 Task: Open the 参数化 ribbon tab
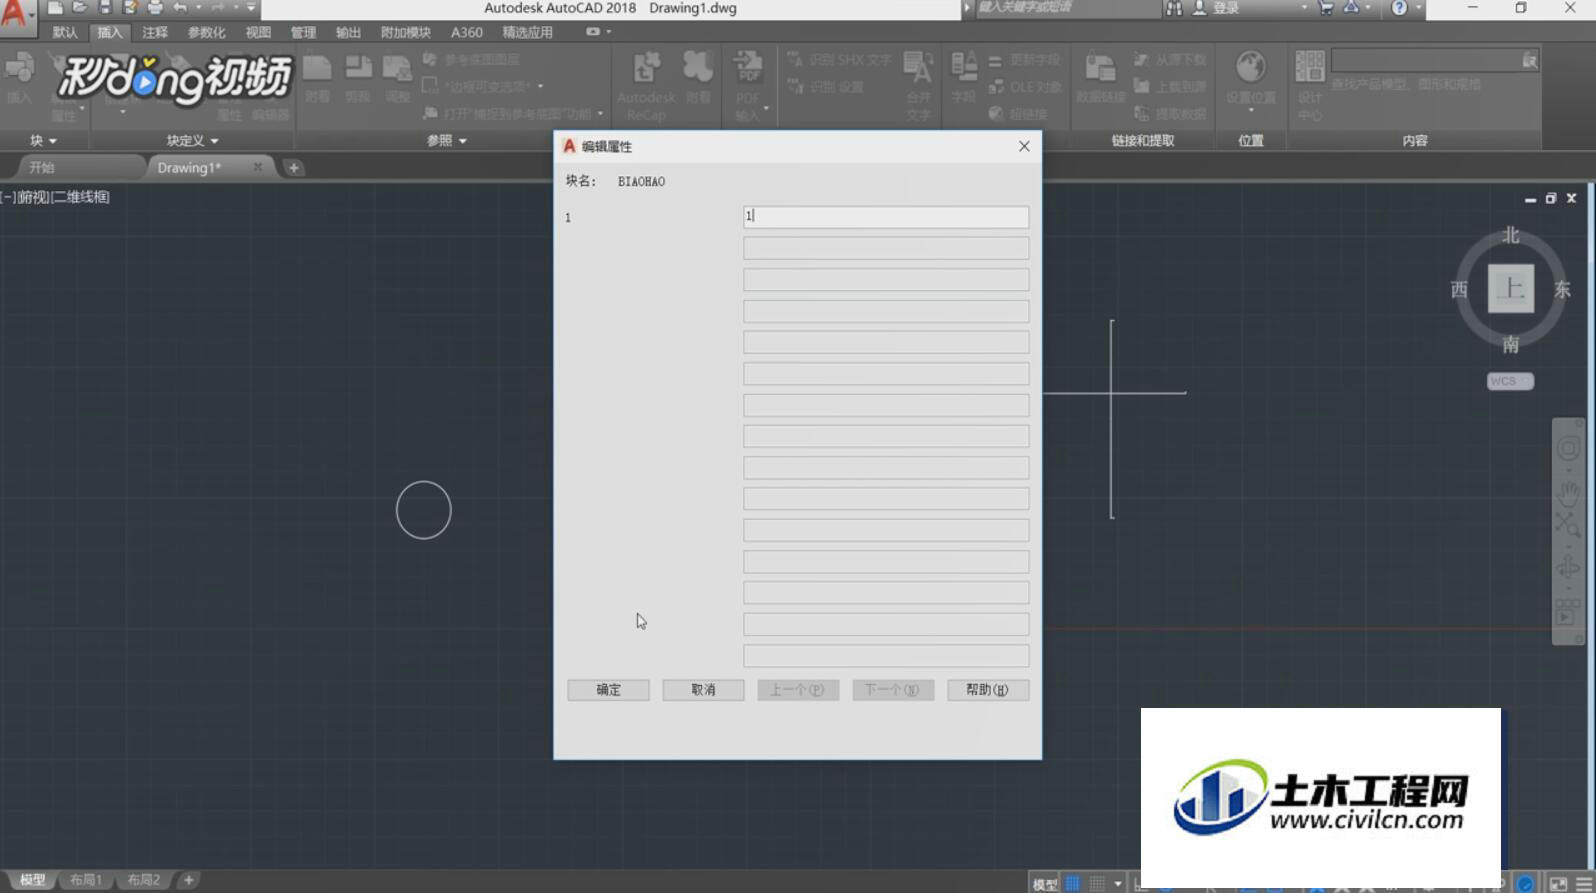pyautogui.click(x=206, y=32)
